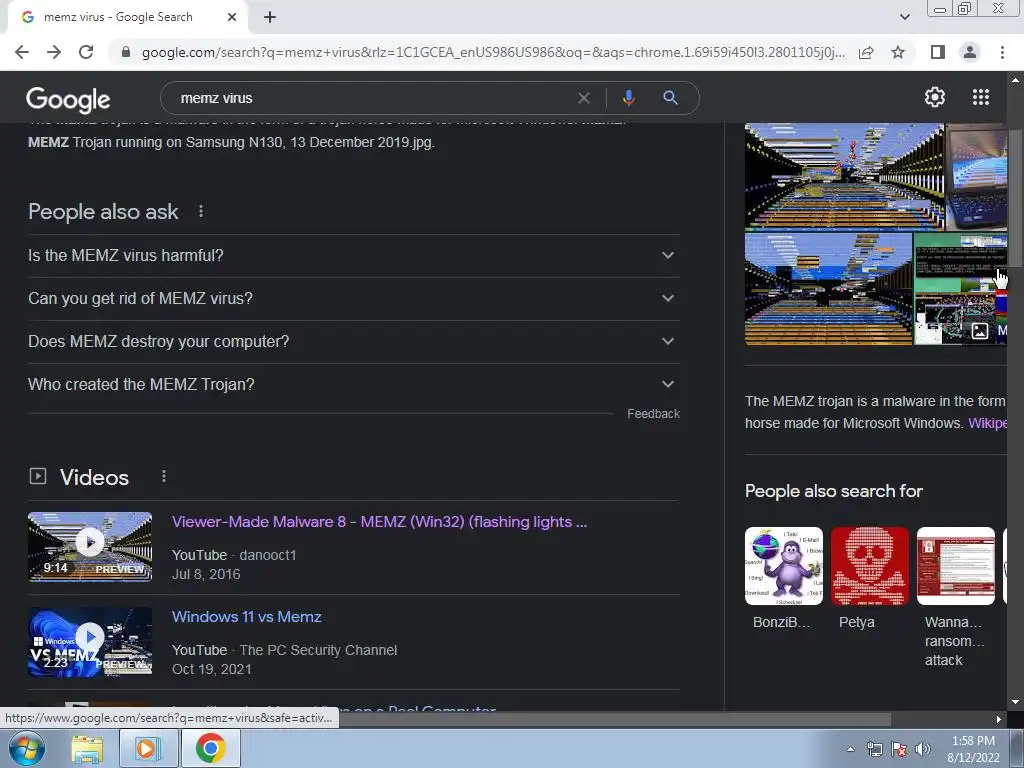Open the Google apps grid

[x=981, y=97]
